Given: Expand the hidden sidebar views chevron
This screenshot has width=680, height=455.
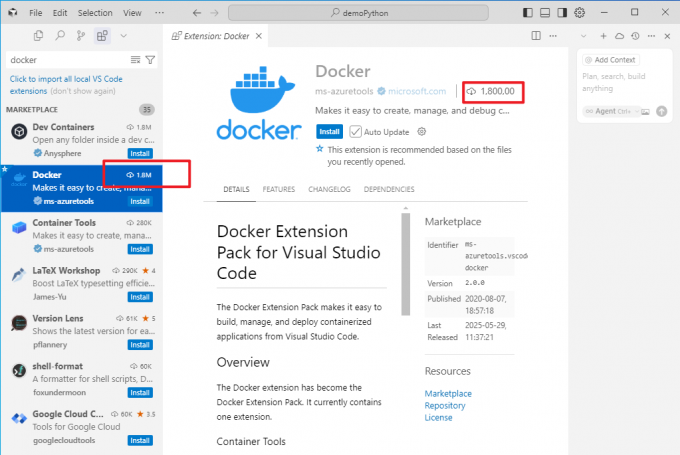Looking at the screenshot, I should click(124, 36).
